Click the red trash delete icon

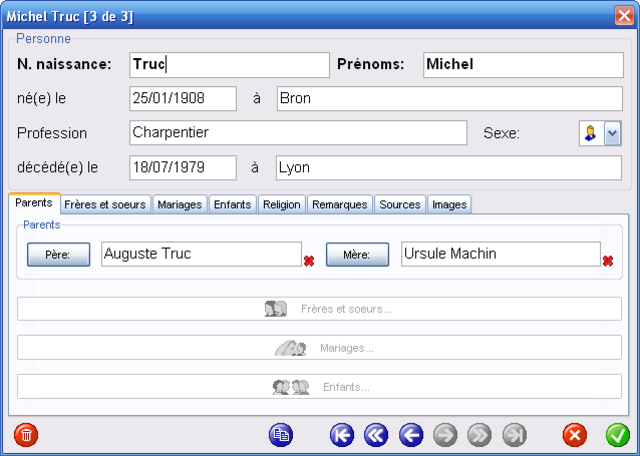tap(26, 435)
